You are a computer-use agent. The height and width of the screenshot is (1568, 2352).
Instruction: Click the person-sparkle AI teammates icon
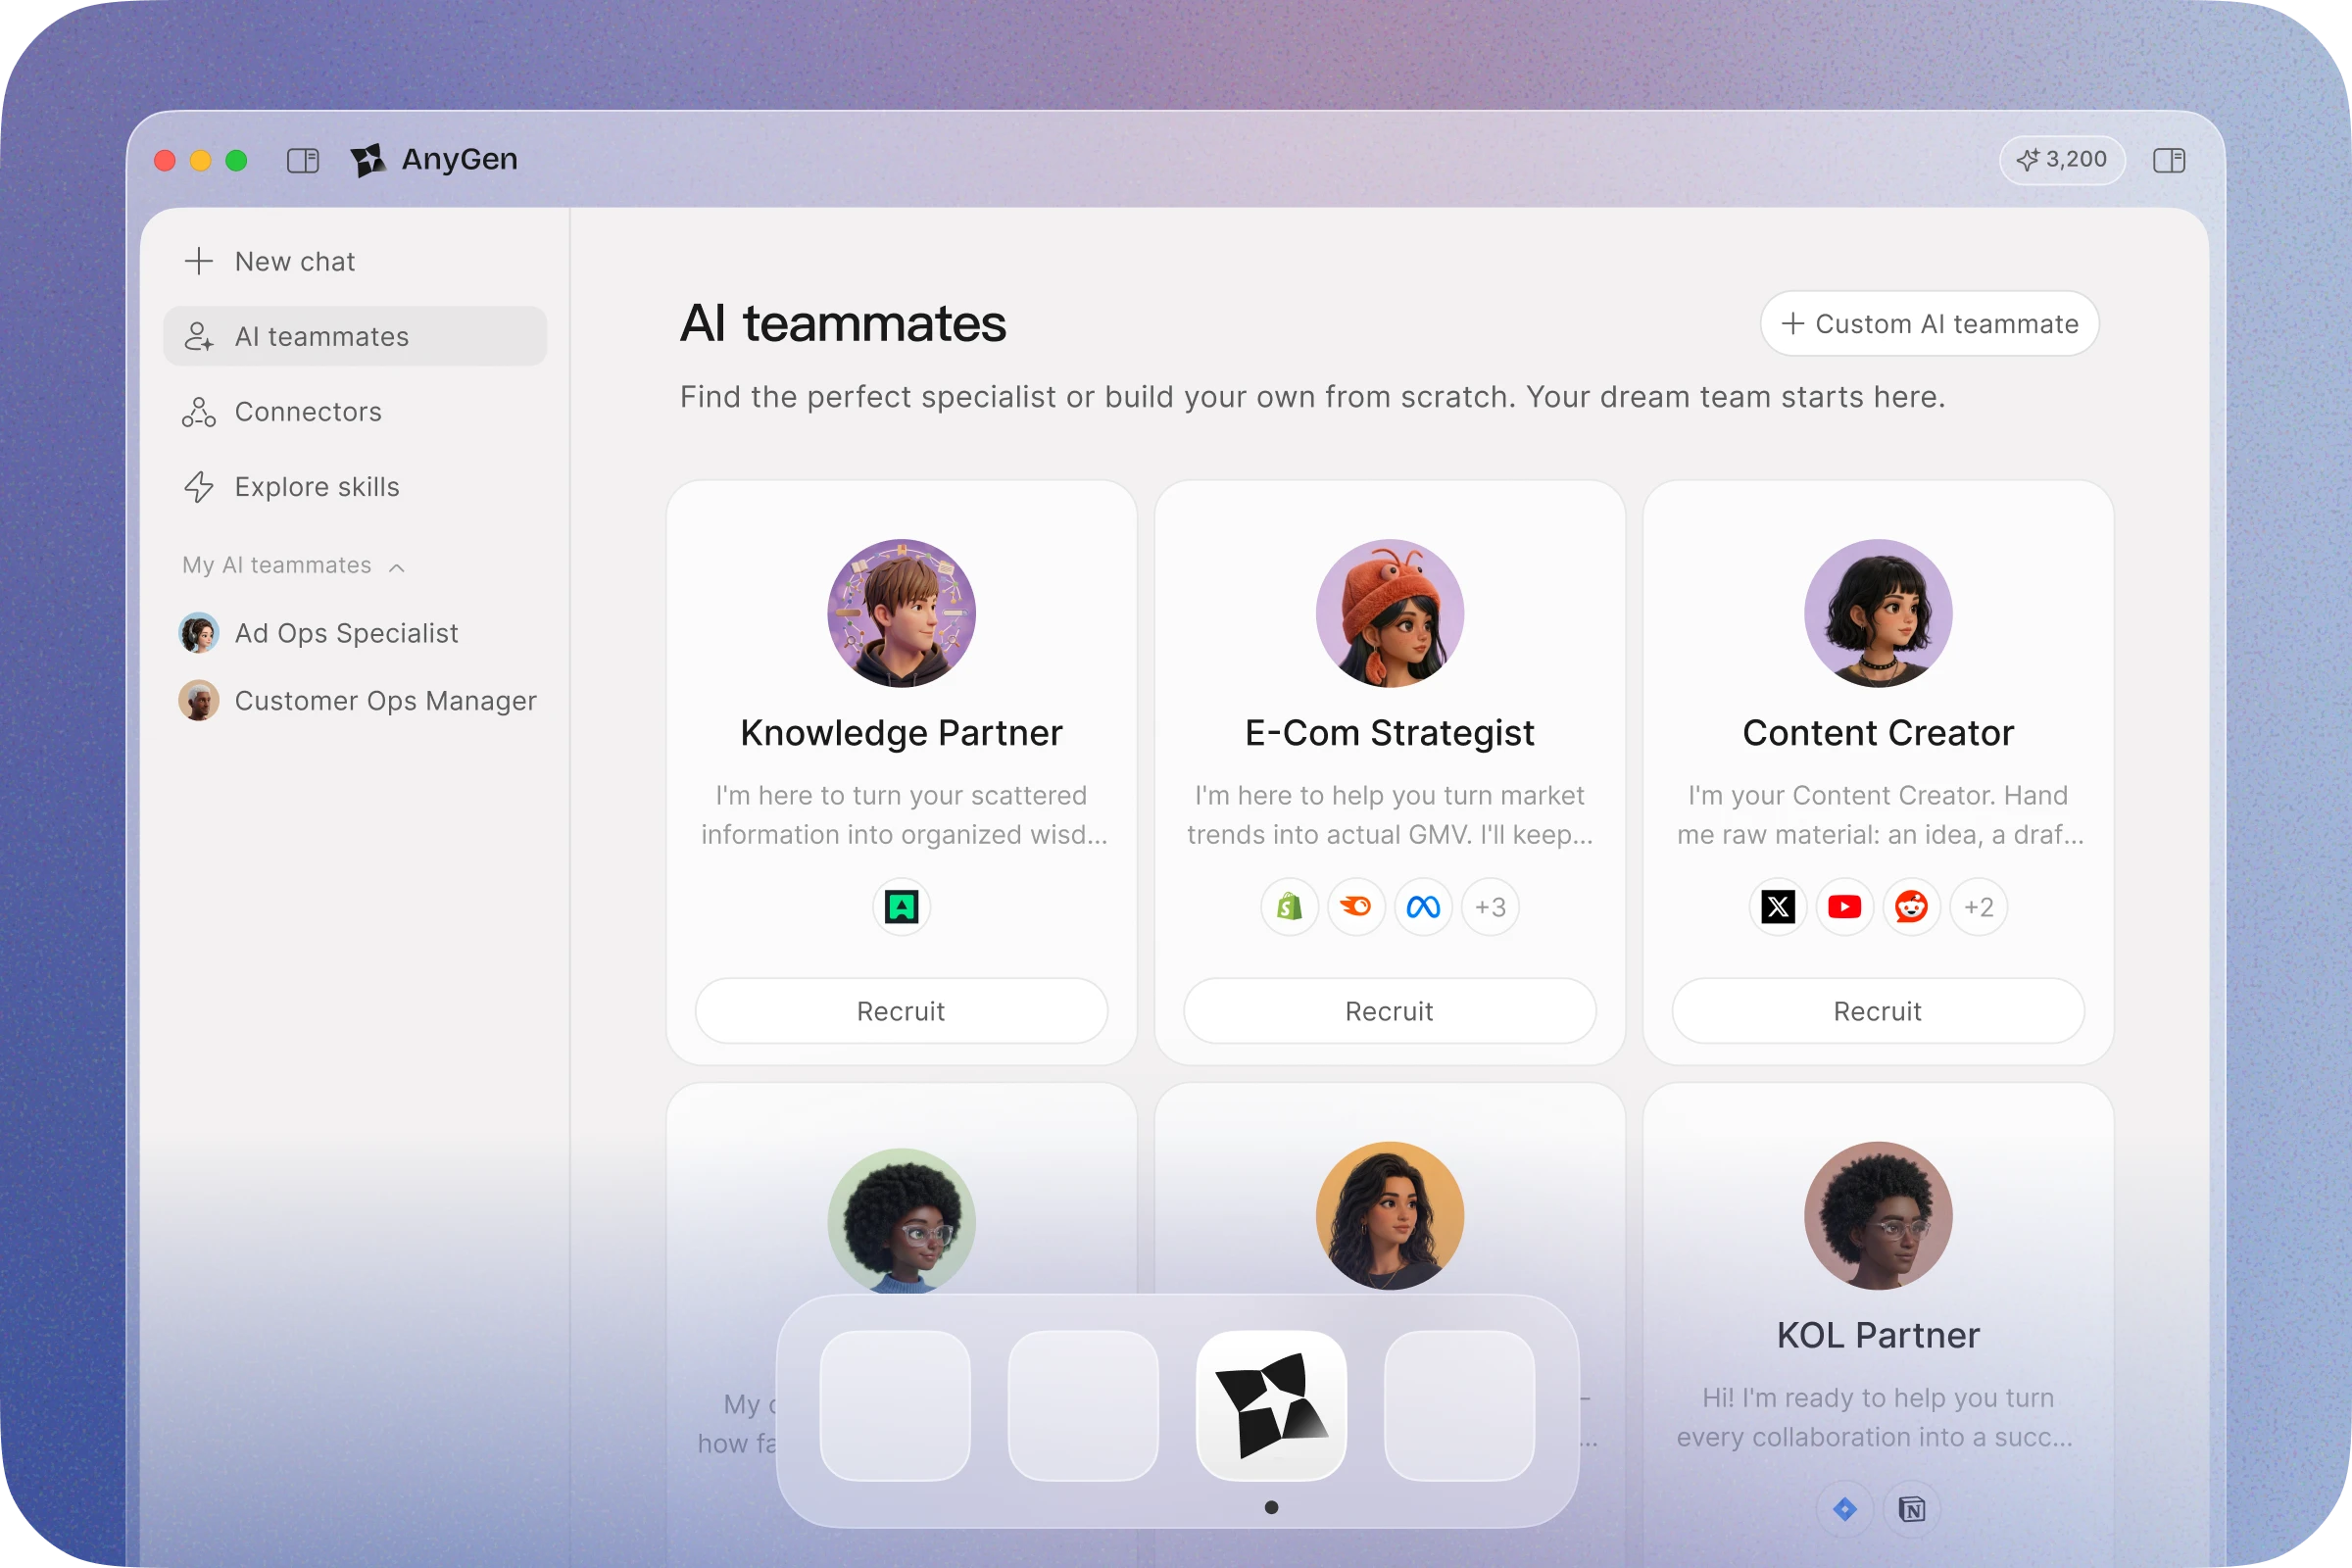(x=199, y=337)
